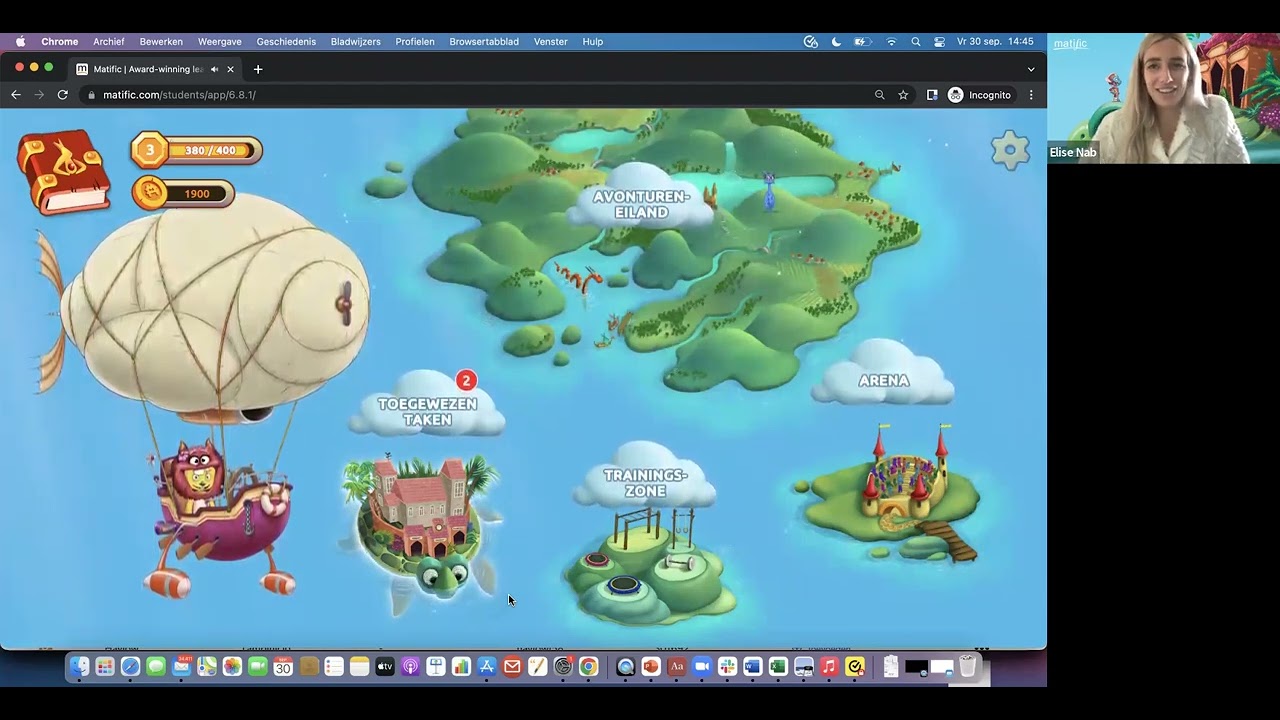Toggle Do Not Disturb moon icon
Viewport: 1280px width, 720px height.
coord(836,42)
